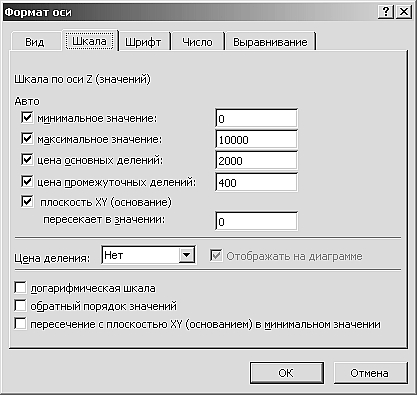417x395 pixels.
Task: Check пересечение с плоскостью XY в минимальном значении
Action: tap(20, 324)
